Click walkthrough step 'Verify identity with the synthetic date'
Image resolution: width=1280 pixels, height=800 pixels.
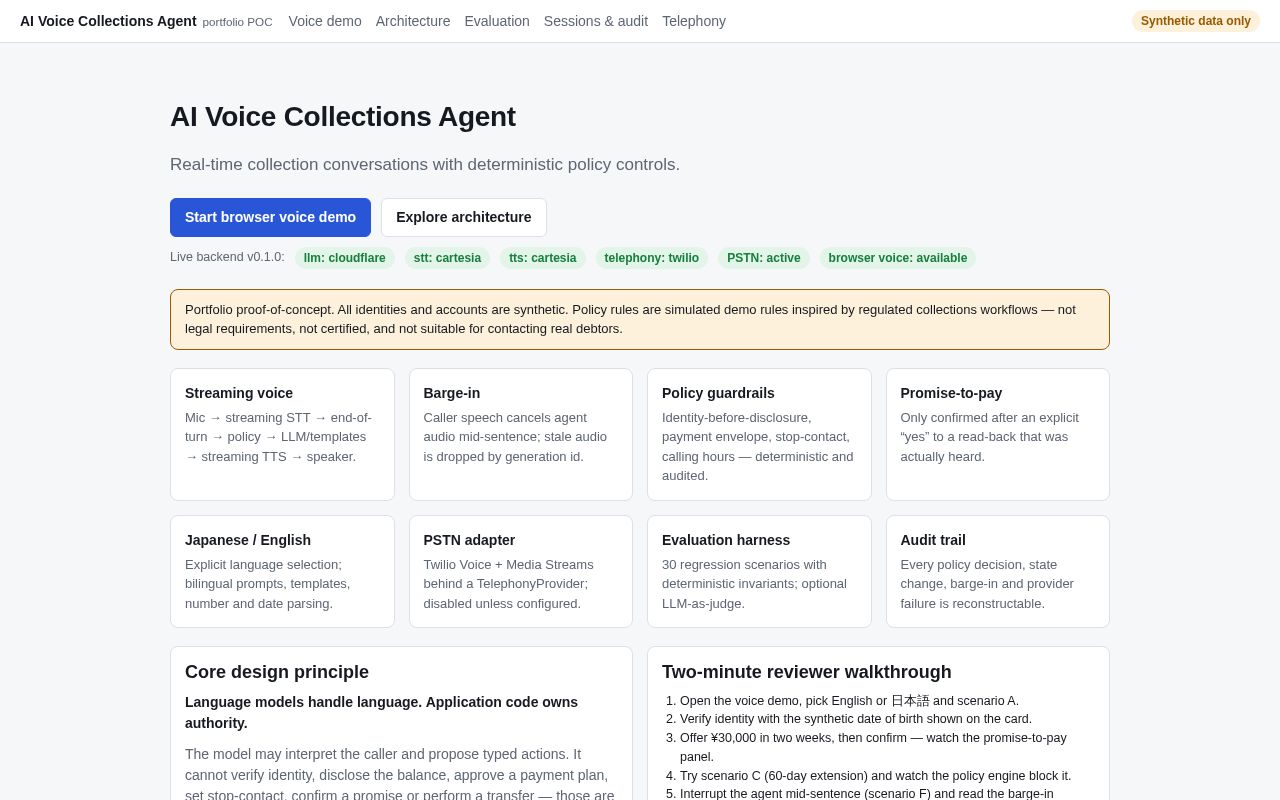[856, 719]
